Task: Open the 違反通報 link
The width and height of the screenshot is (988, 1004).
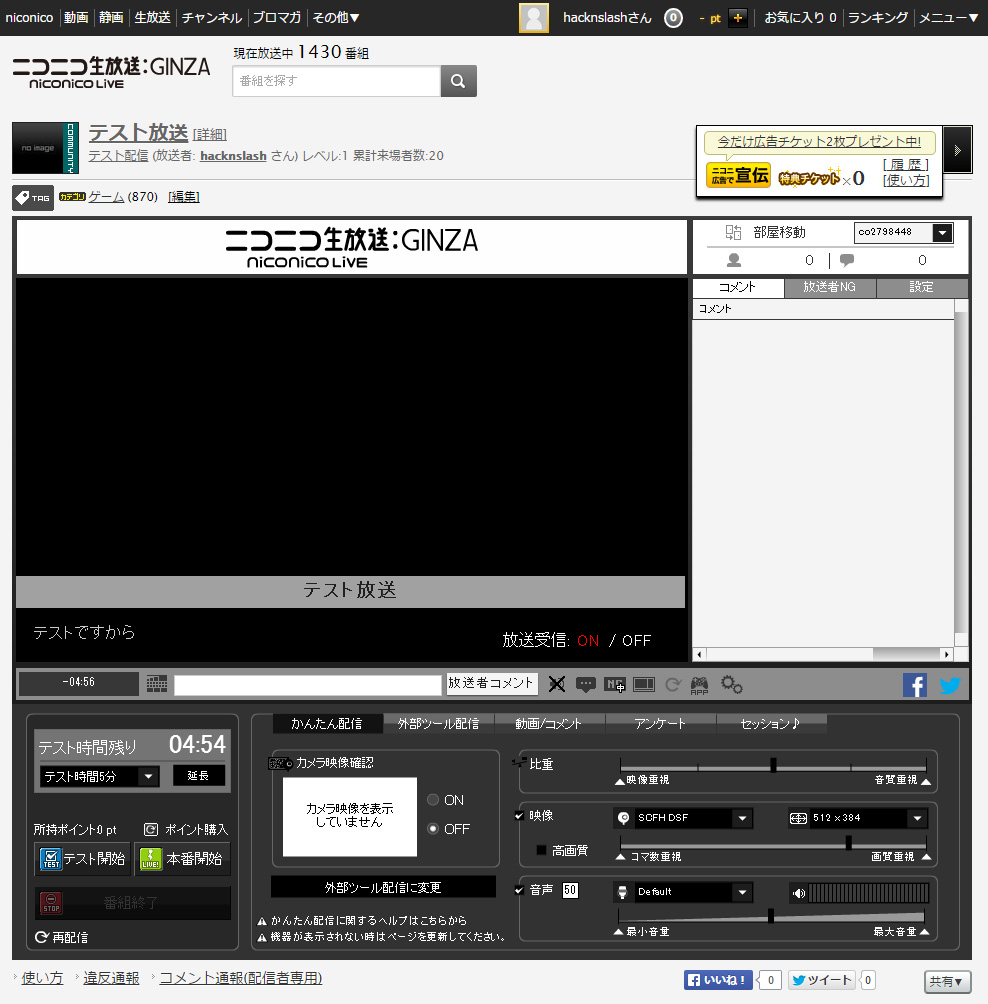Action: [x=111, y=978]
